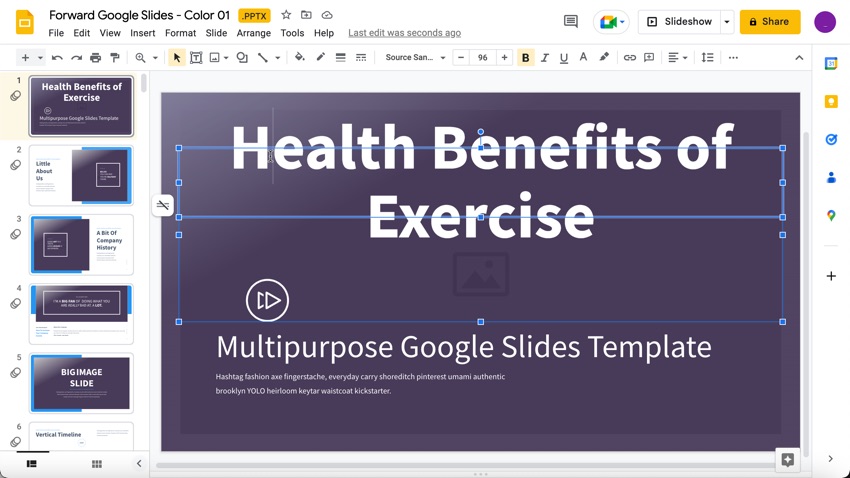
Task: Click the Share button
Action: point(770,22)
